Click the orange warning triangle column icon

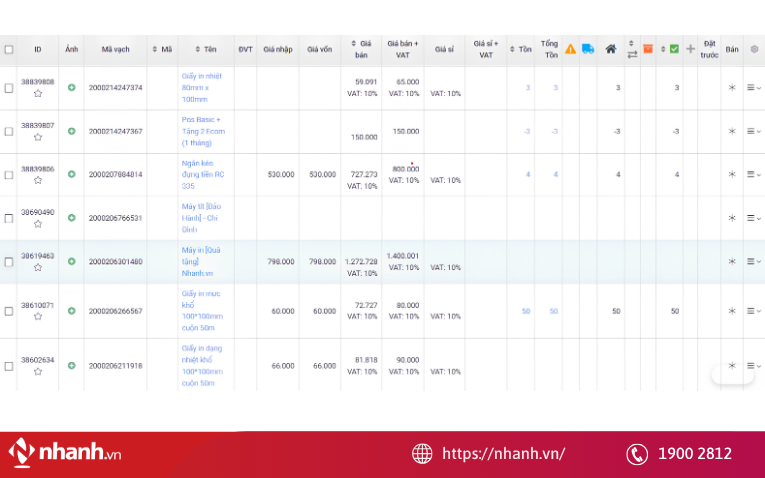tap(570, 49)
